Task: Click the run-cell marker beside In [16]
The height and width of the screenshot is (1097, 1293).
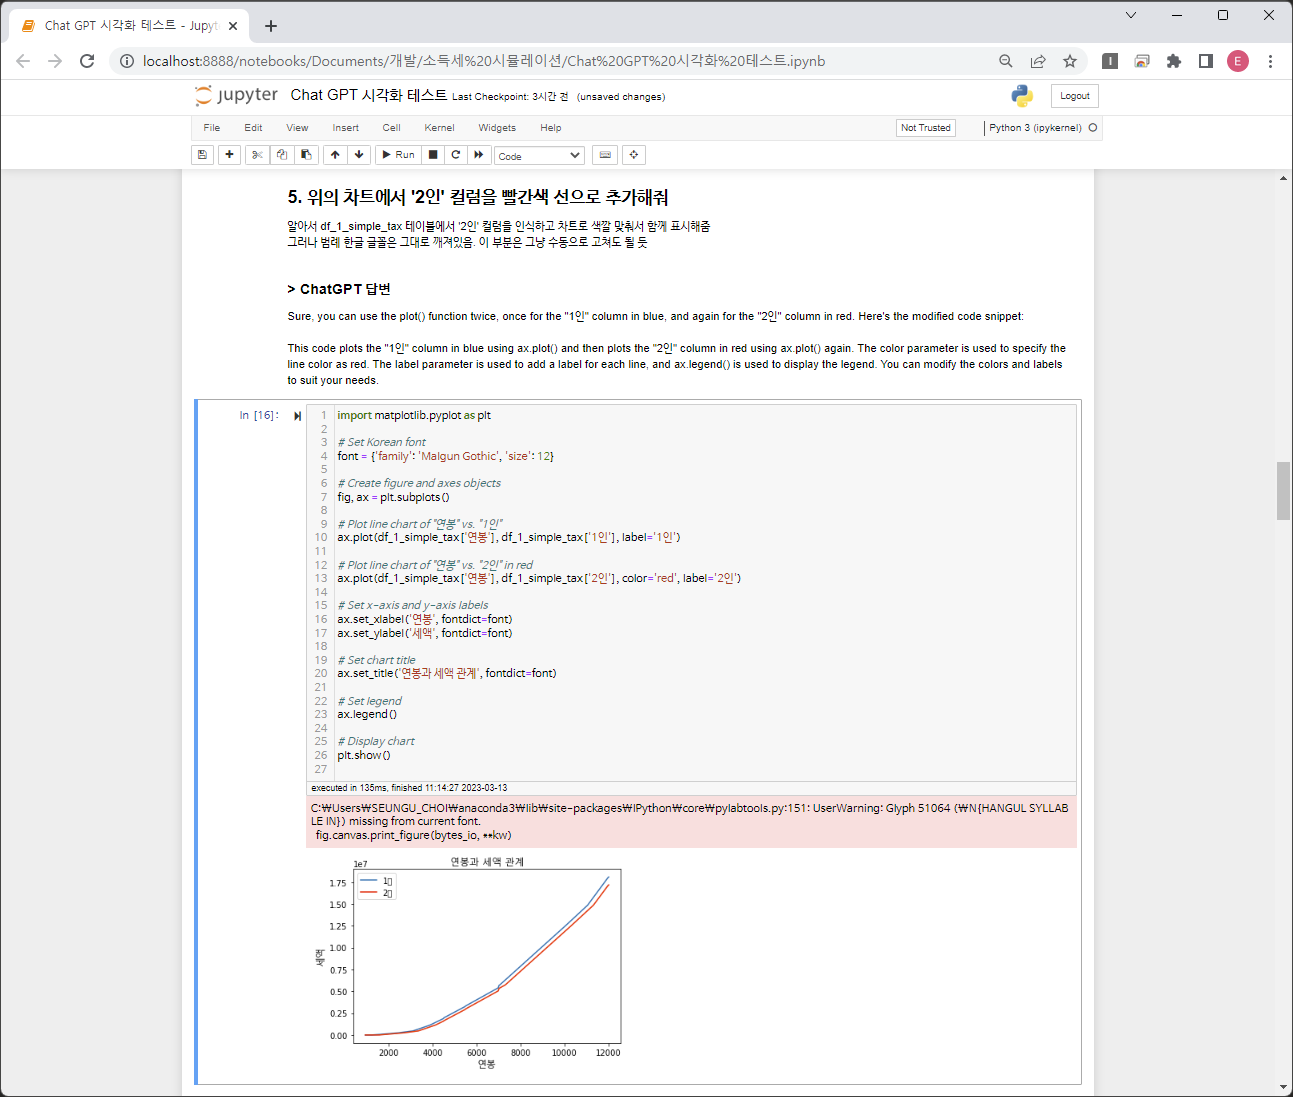Action: coord(297,416)
